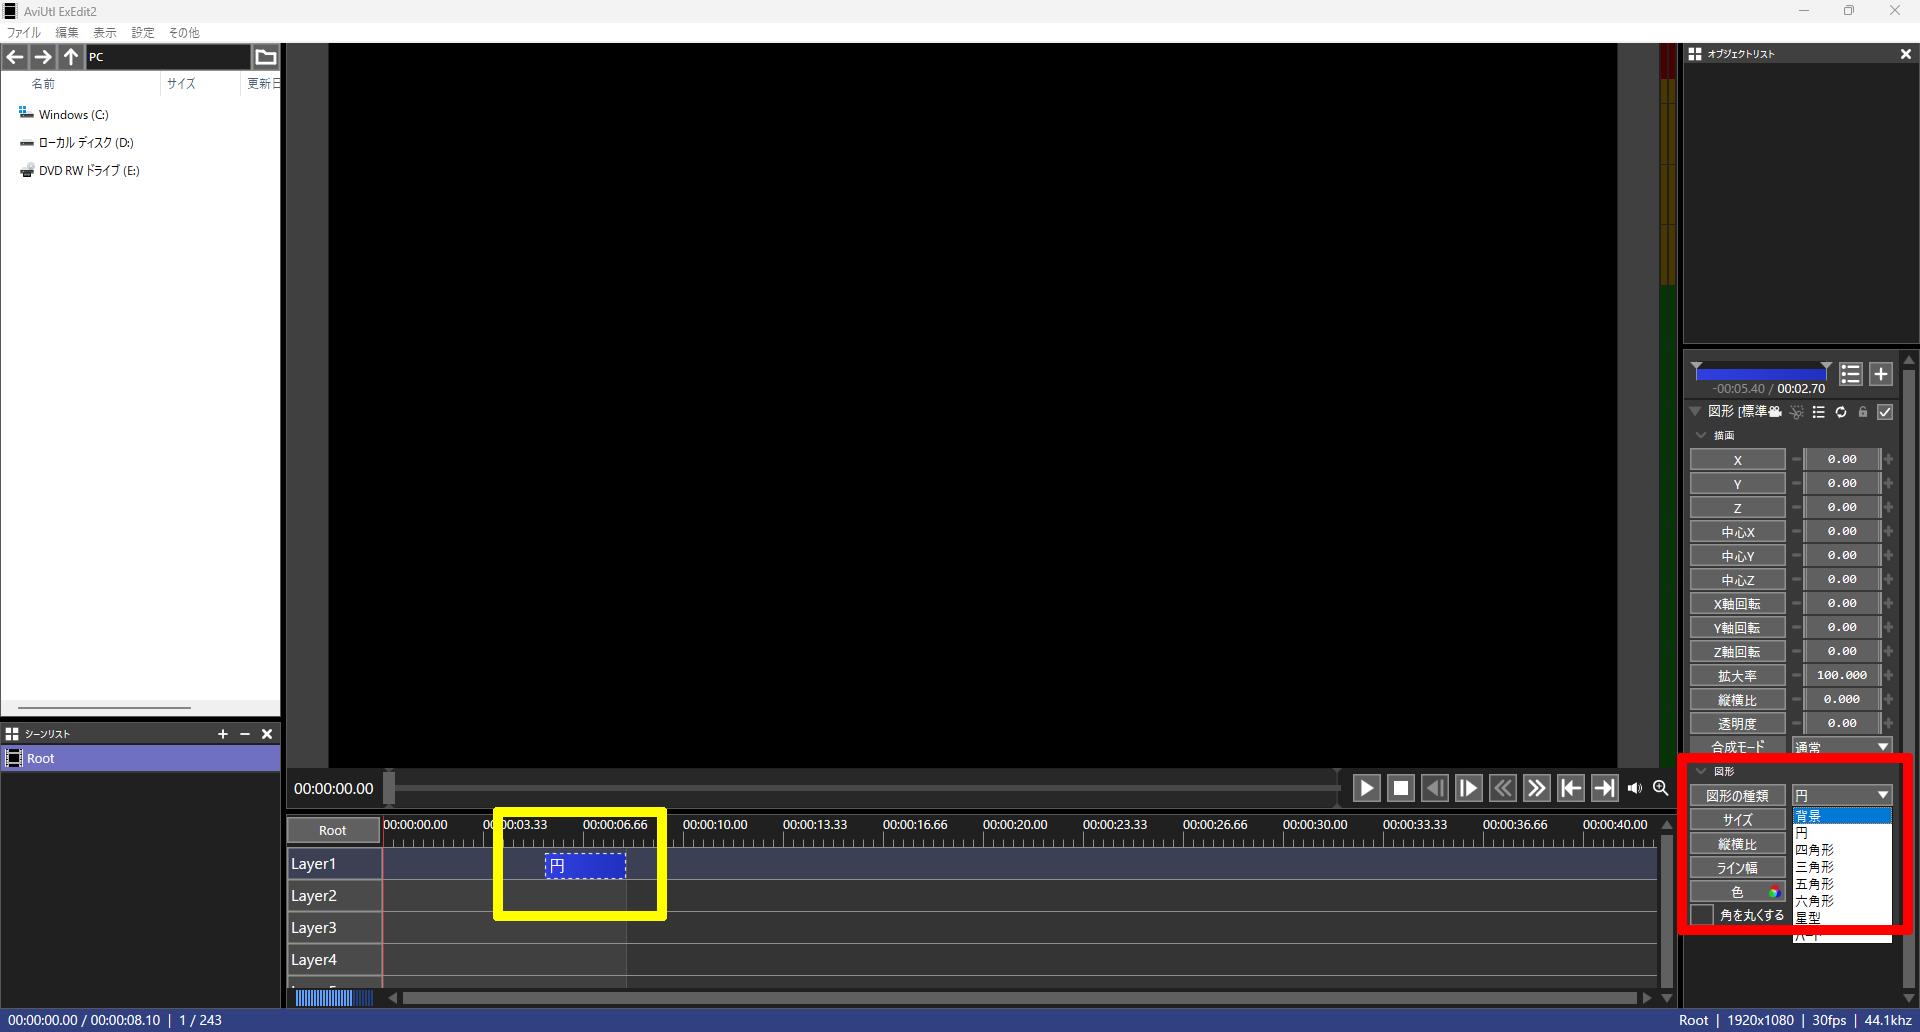Navigate up one folder level
The height and width of the screenshot is (1032, 1920).
[71, 57]
